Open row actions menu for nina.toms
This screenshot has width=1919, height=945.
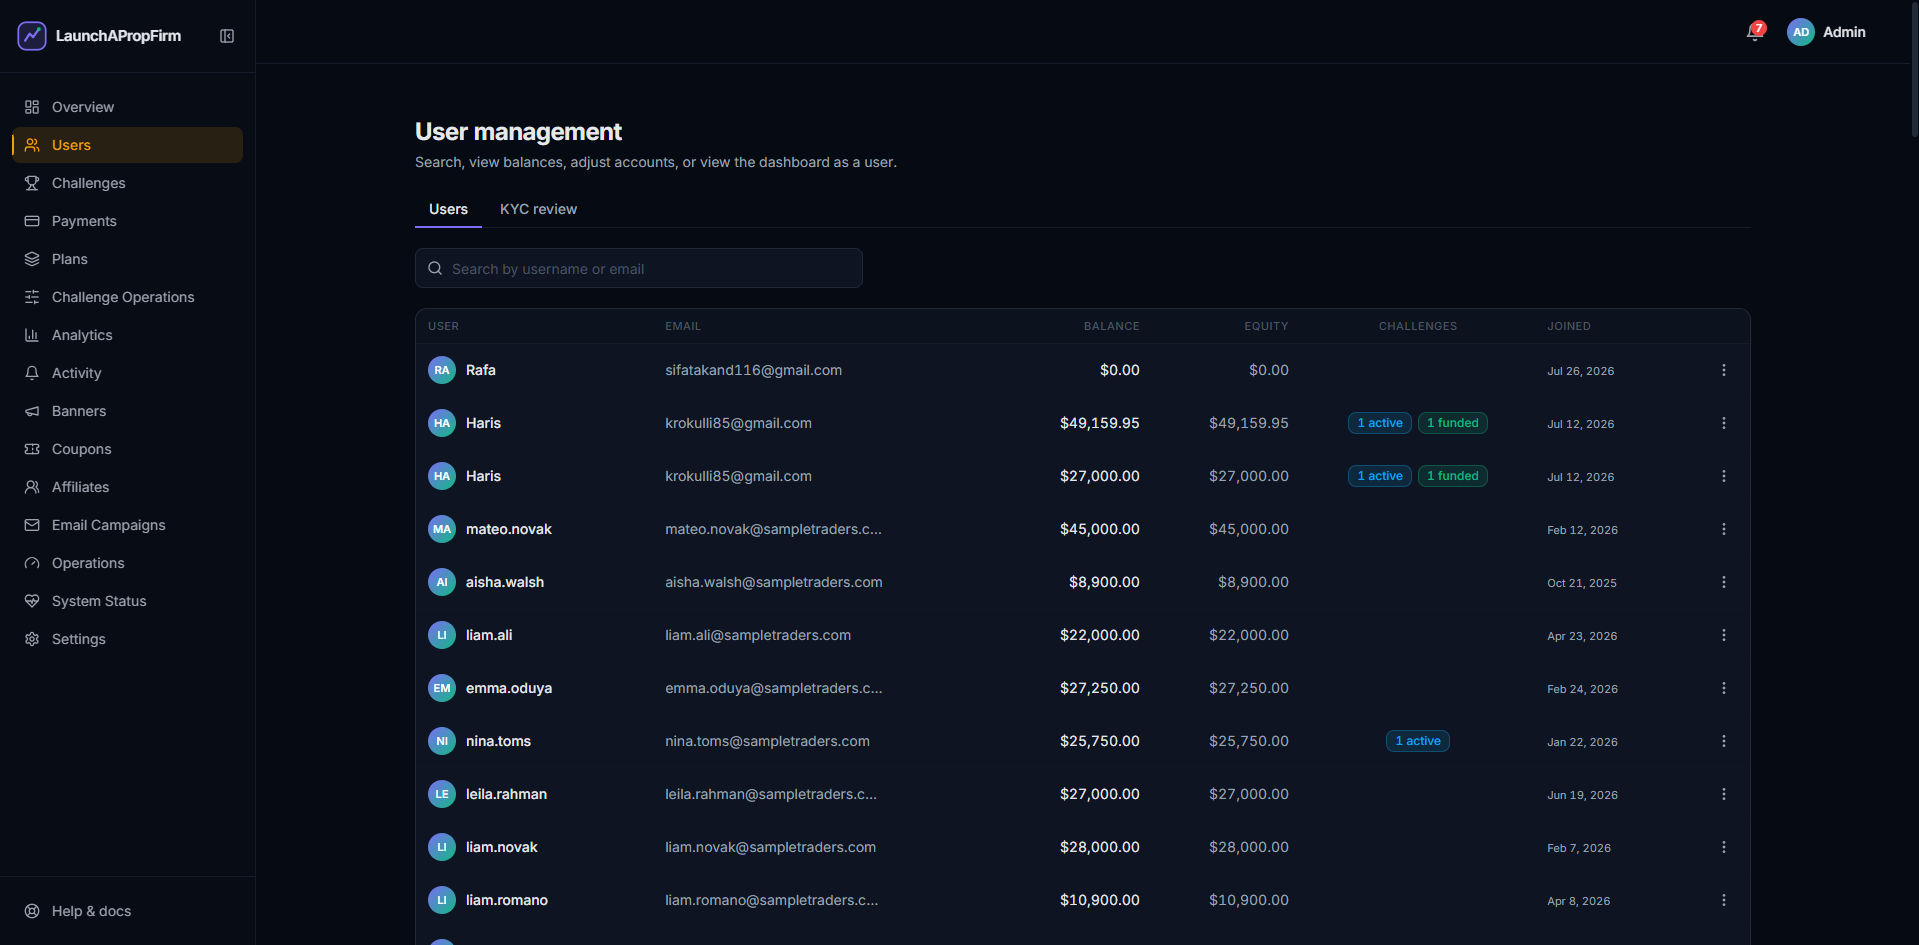coord(1723,741)
